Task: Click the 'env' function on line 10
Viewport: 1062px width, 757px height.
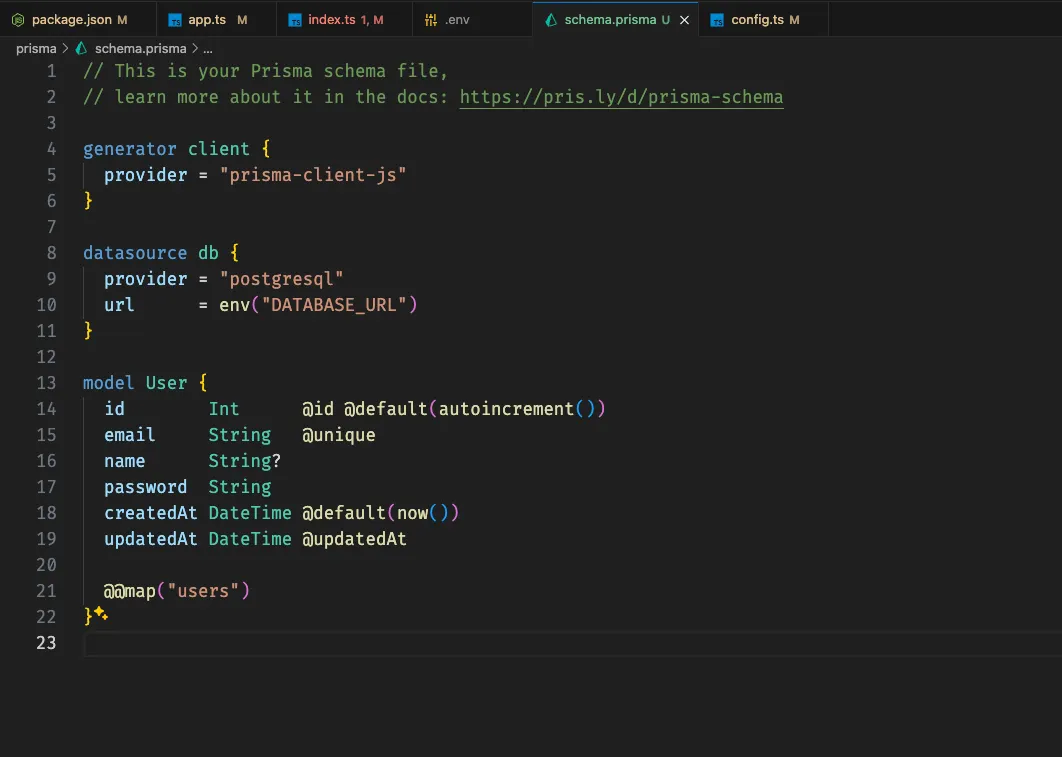Action: pos(234,305)
